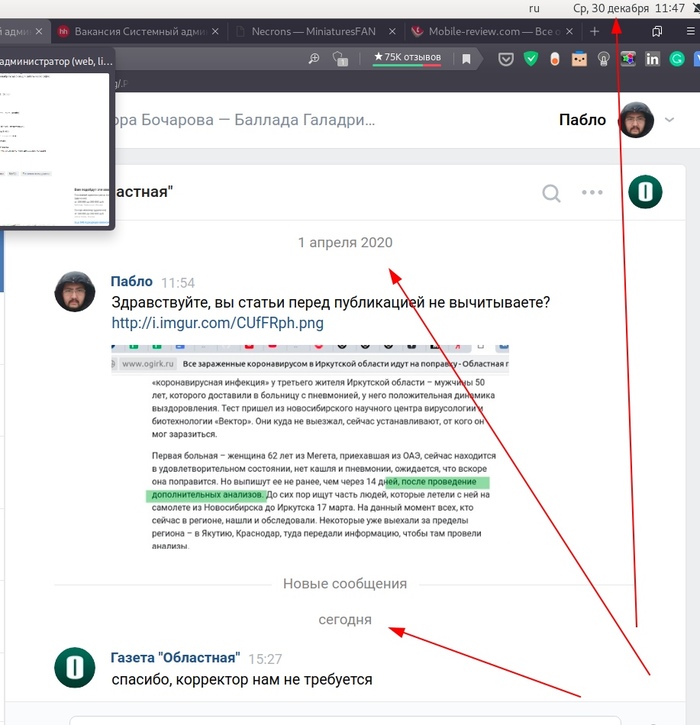Switch to the Mobile-review.com tab
This screenshot has height=725, width=700.
click(494, 31)
